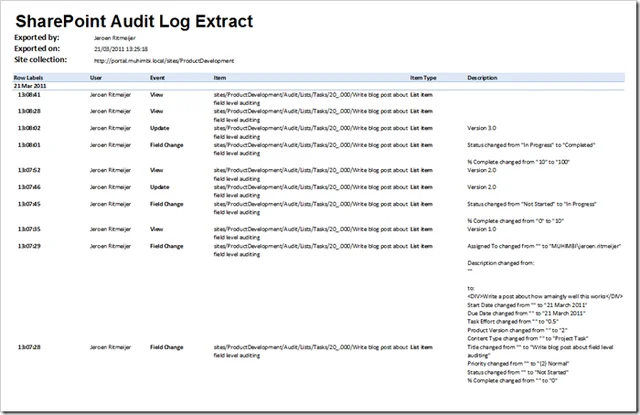Open the portal.muhimbi.local ProductDevelopment site URL
This screenshot has height=415, width=640.
(164, 61)
